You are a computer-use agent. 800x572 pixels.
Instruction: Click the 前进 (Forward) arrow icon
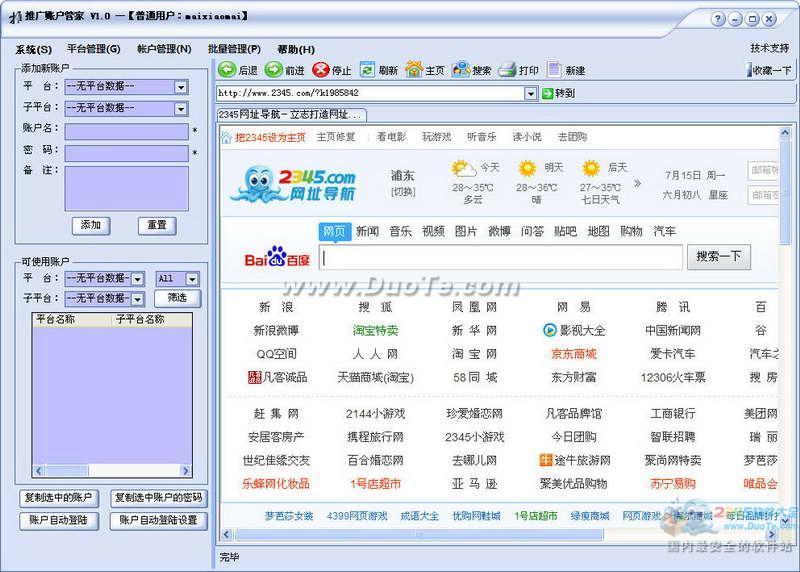pyautogui.click(x=273, y=70)
